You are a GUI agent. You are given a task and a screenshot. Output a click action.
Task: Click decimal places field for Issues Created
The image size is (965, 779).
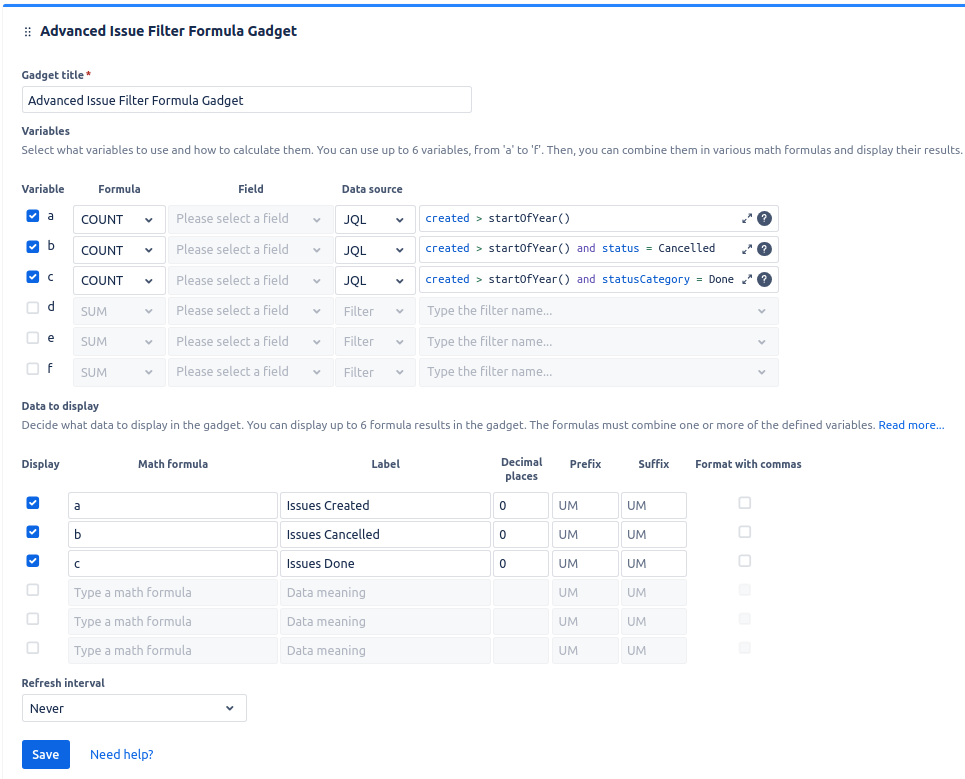pos(521,505)
